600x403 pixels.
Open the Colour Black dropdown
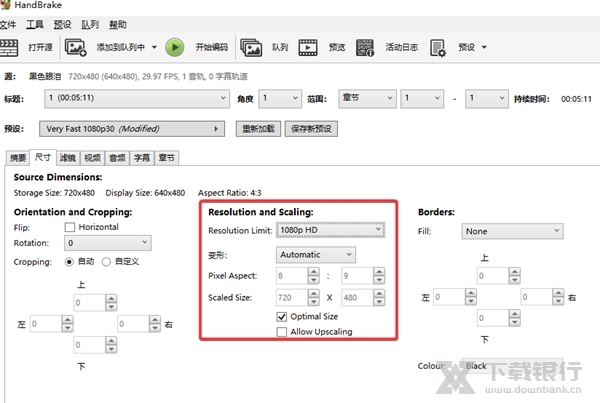coord(512,366)
